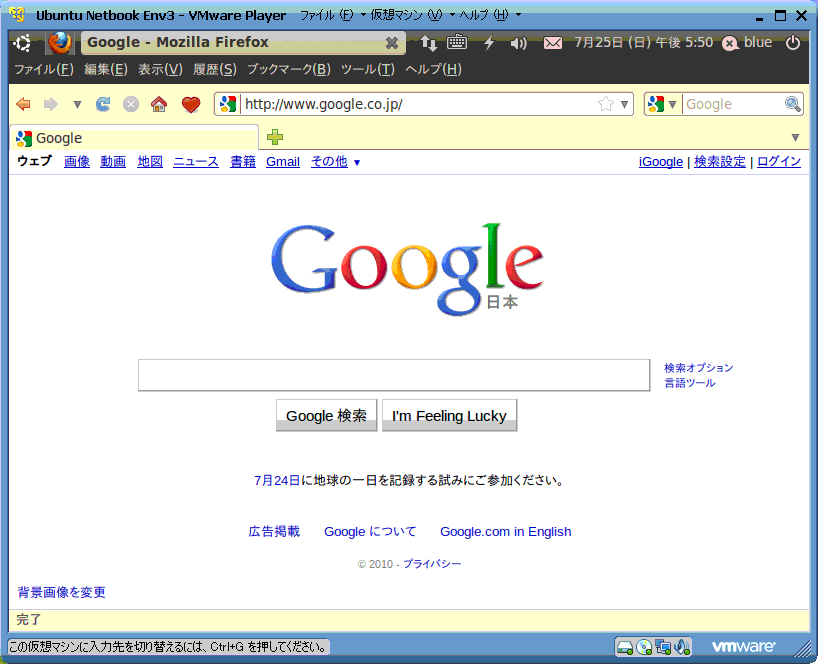This screenshot has height=664, width=818.
Task: Open Google.com in English link
Action: point(506,532)
